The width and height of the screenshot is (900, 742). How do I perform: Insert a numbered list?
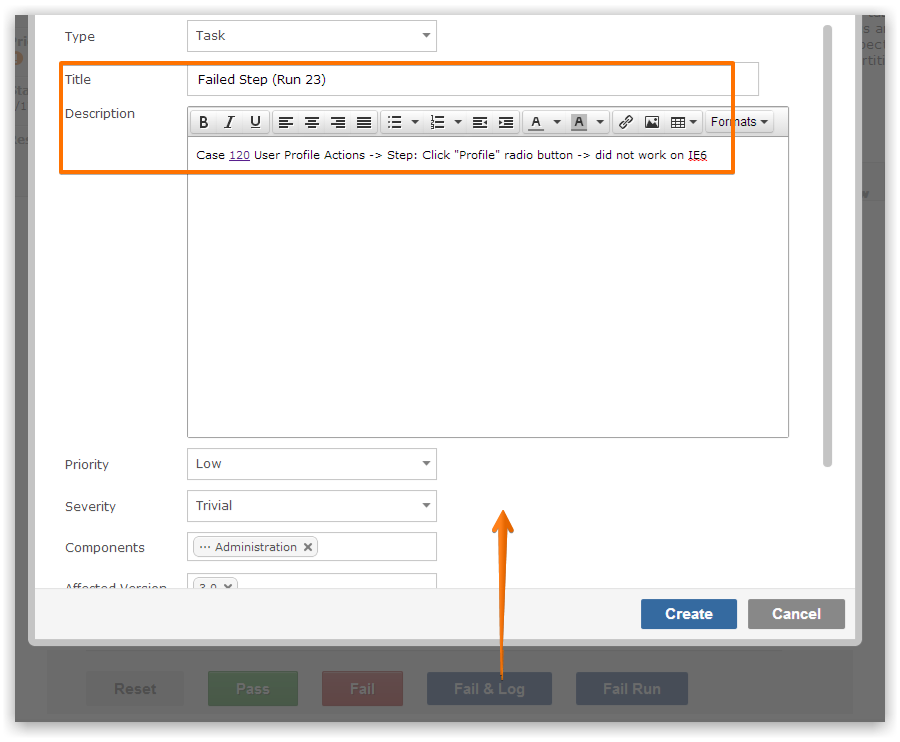point(437,122)
